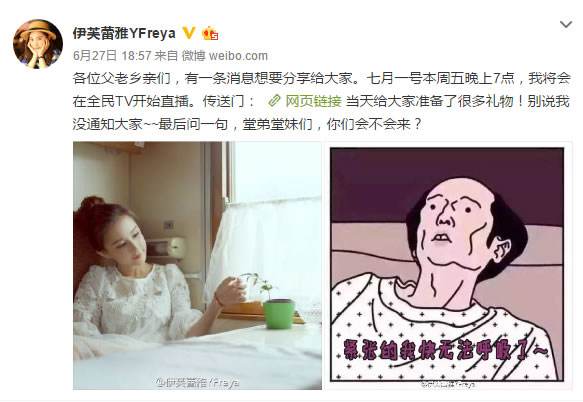Click the green flower pot in the photo
Viewport: 583px width, 402px height.
pyautogui.click(x=278, y=313)
